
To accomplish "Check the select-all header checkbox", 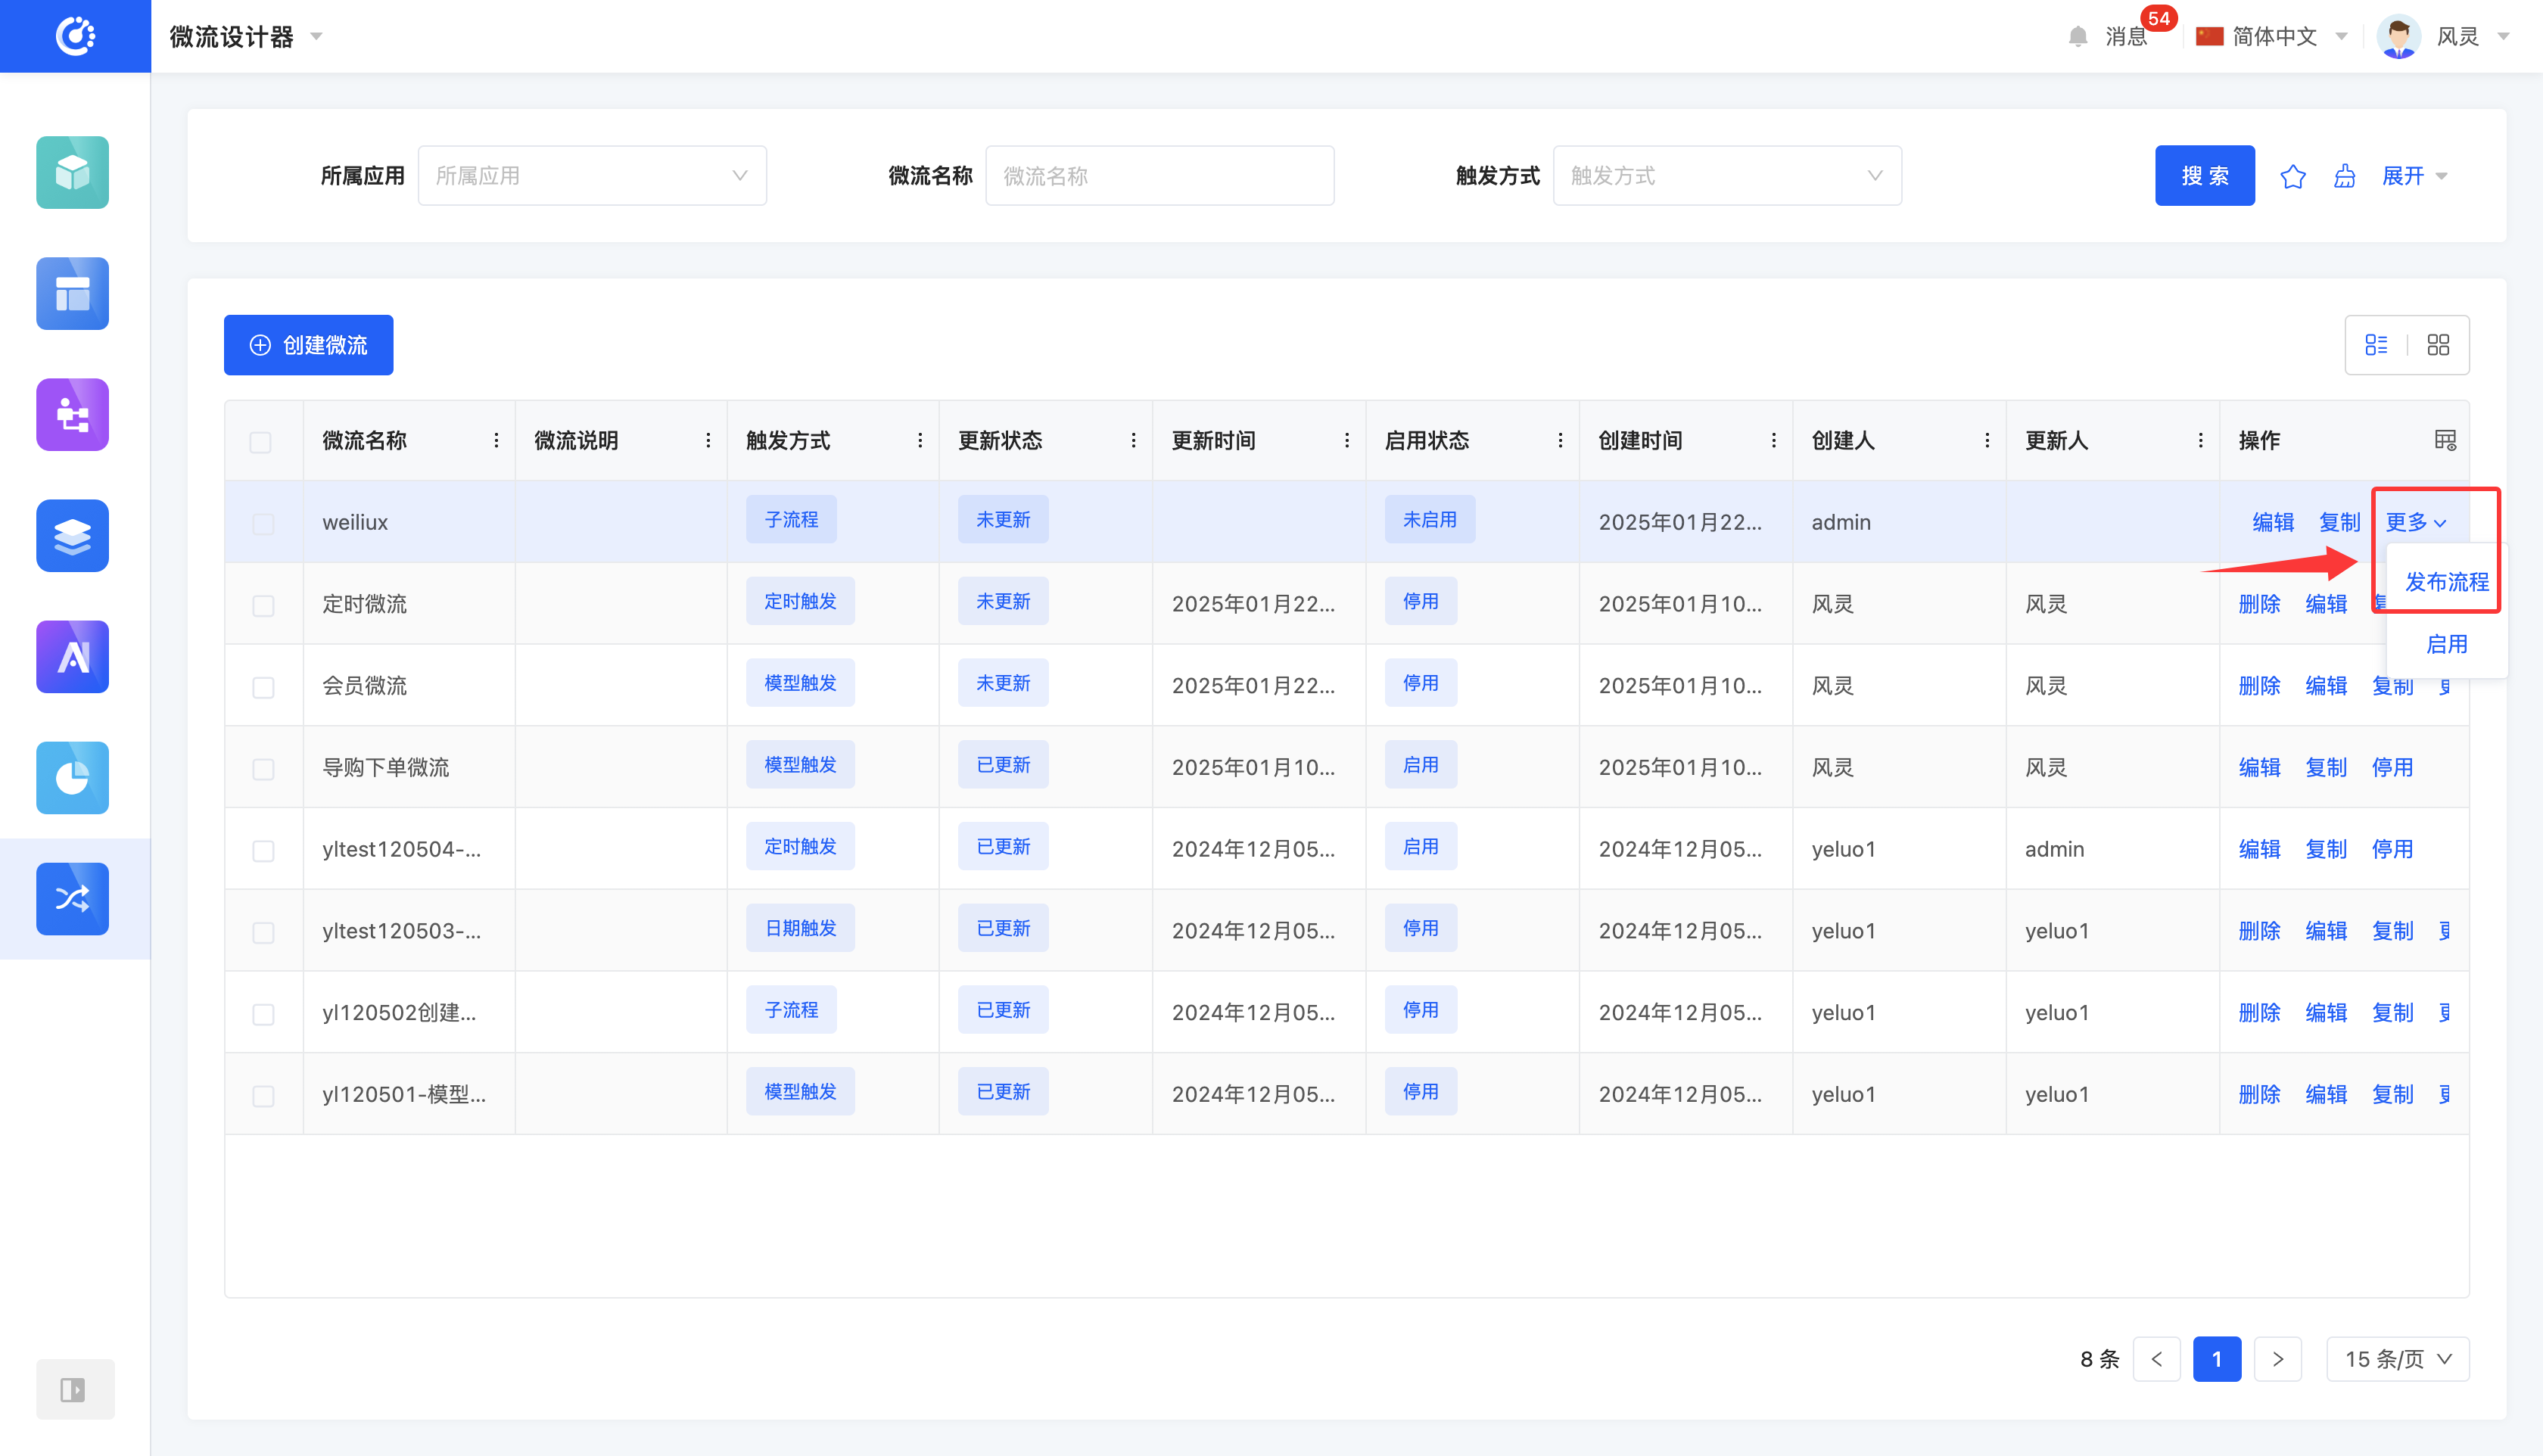I will pos(261,442).
